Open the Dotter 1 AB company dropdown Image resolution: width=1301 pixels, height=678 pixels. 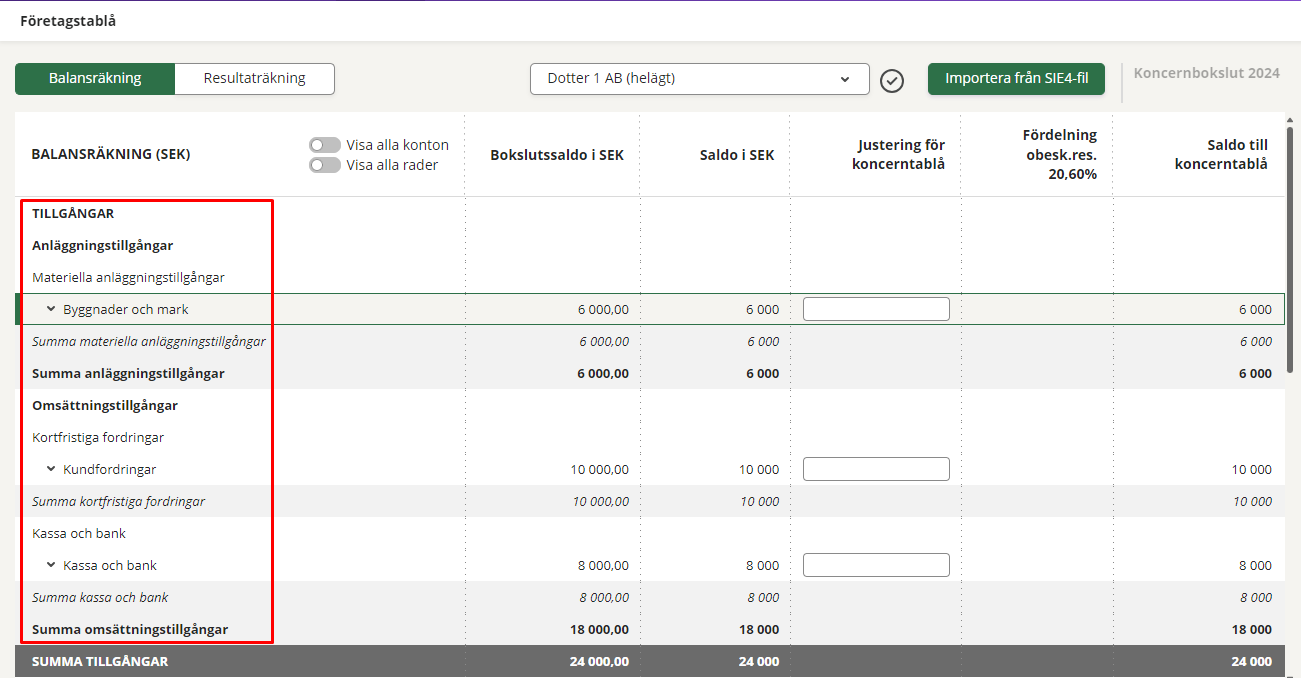pos(699,79)
